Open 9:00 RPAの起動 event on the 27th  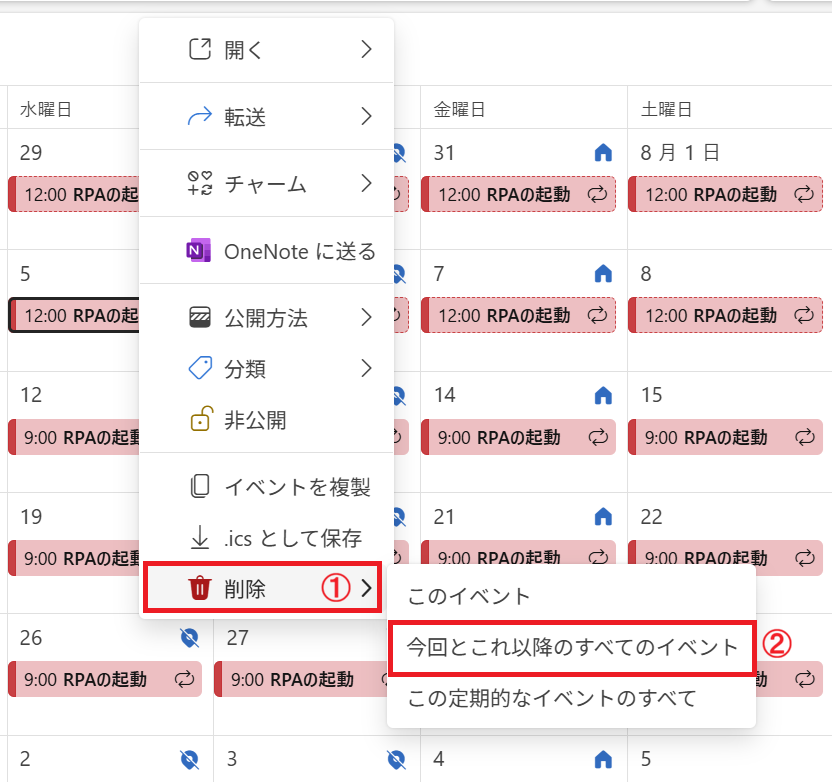click(301, 679)
